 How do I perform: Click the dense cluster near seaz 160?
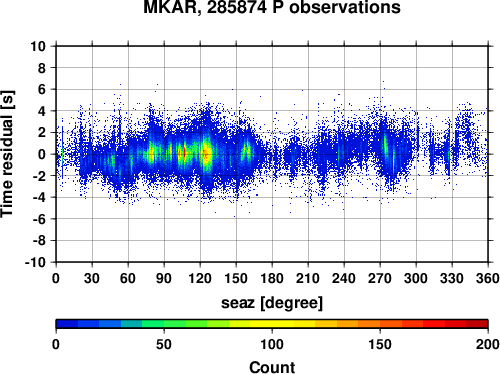pyautogui.click(x=248, y=149)
